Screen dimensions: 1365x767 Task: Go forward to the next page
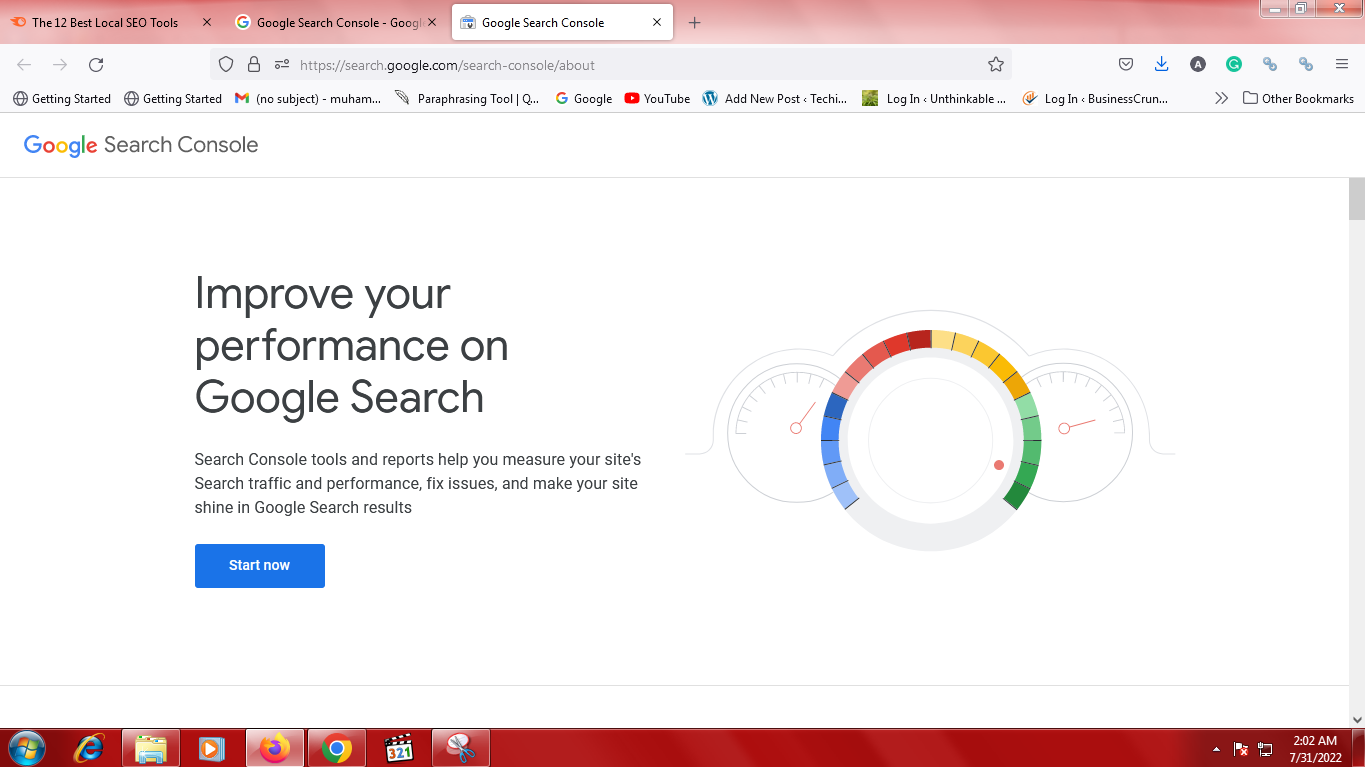(60, 65)
